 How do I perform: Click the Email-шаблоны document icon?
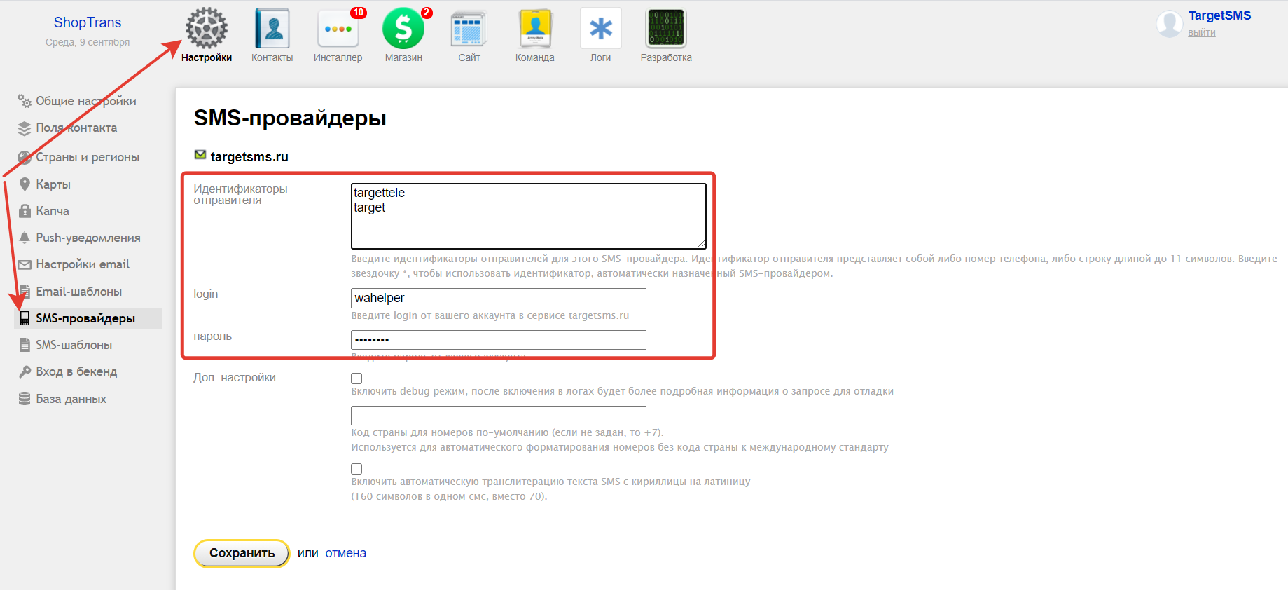pos(26,292)
